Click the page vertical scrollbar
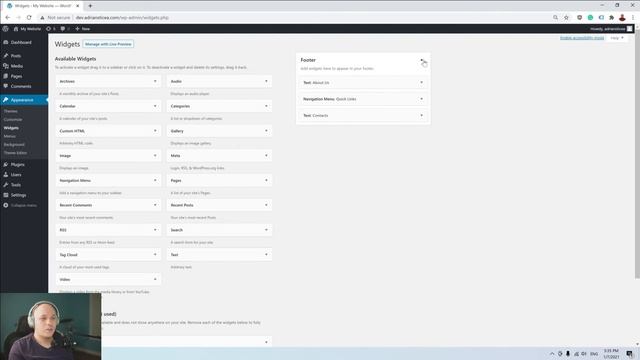640x360 pixels. [x=637, y=155]
